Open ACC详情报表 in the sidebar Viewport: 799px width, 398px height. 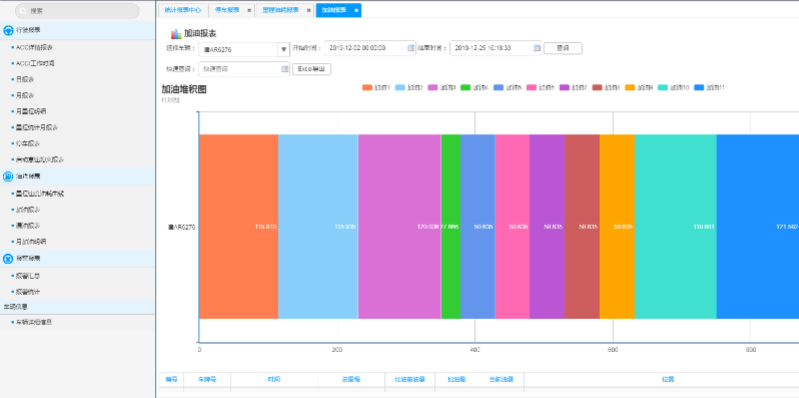(x=35, y=47)
